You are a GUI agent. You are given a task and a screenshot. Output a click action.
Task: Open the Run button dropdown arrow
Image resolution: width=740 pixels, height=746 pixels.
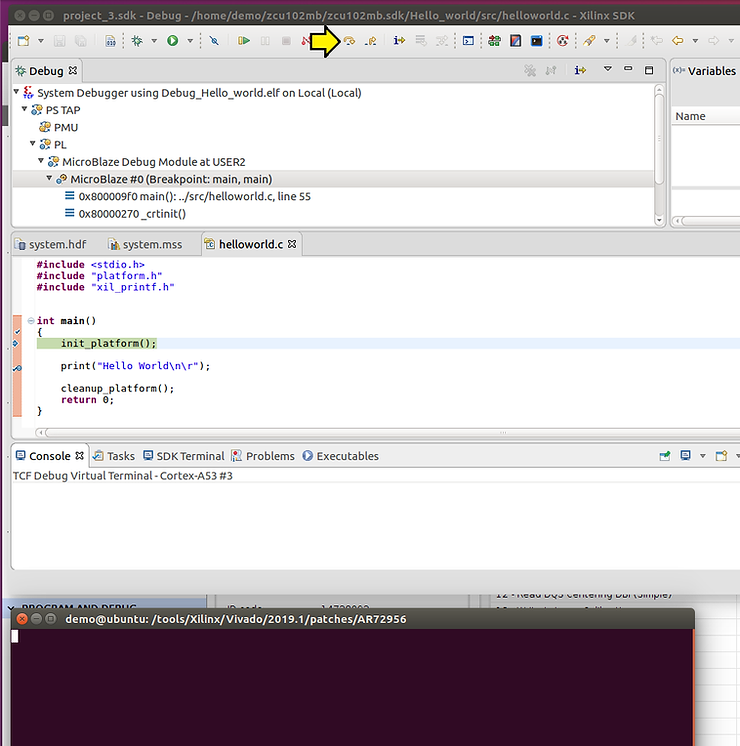click(x=189, y=41)
